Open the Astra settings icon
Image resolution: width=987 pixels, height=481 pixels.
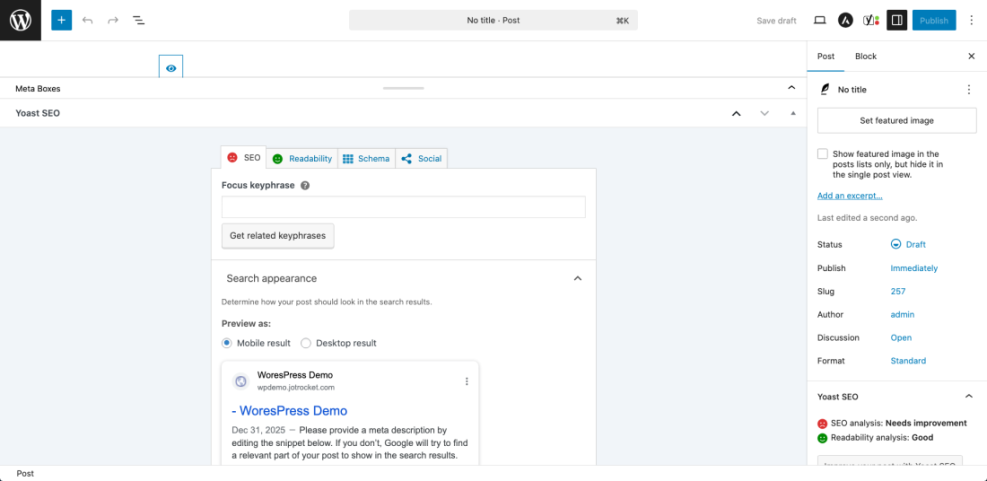click(845, 20)
